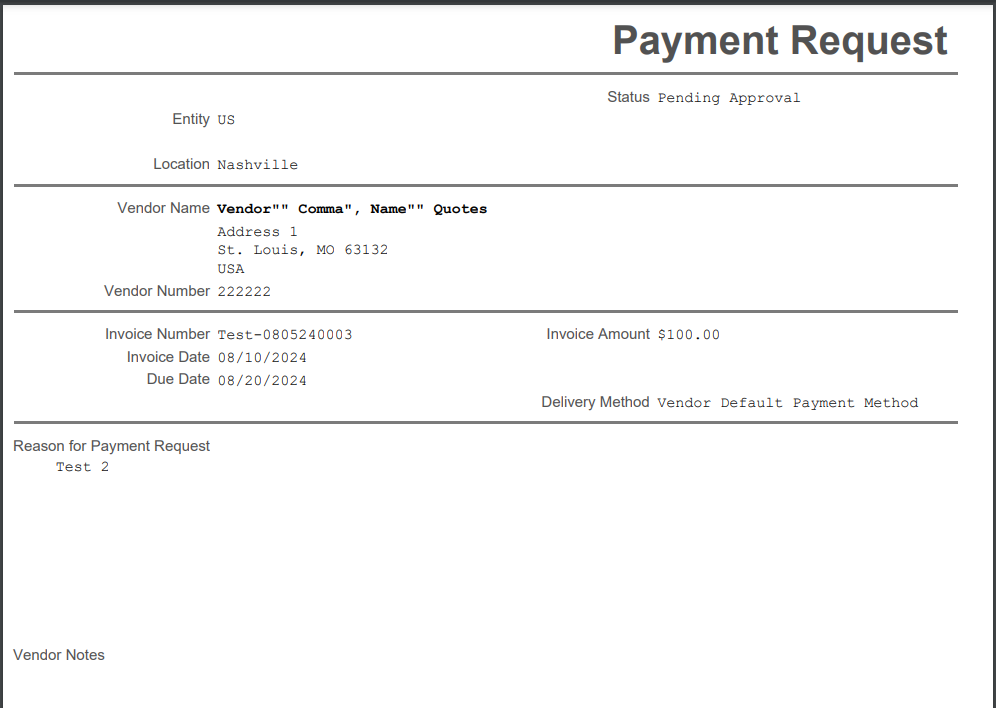The width and height of the screenshot is (996, 708).
Task: Click the bold vendor name text
Action: pos(352,210)
